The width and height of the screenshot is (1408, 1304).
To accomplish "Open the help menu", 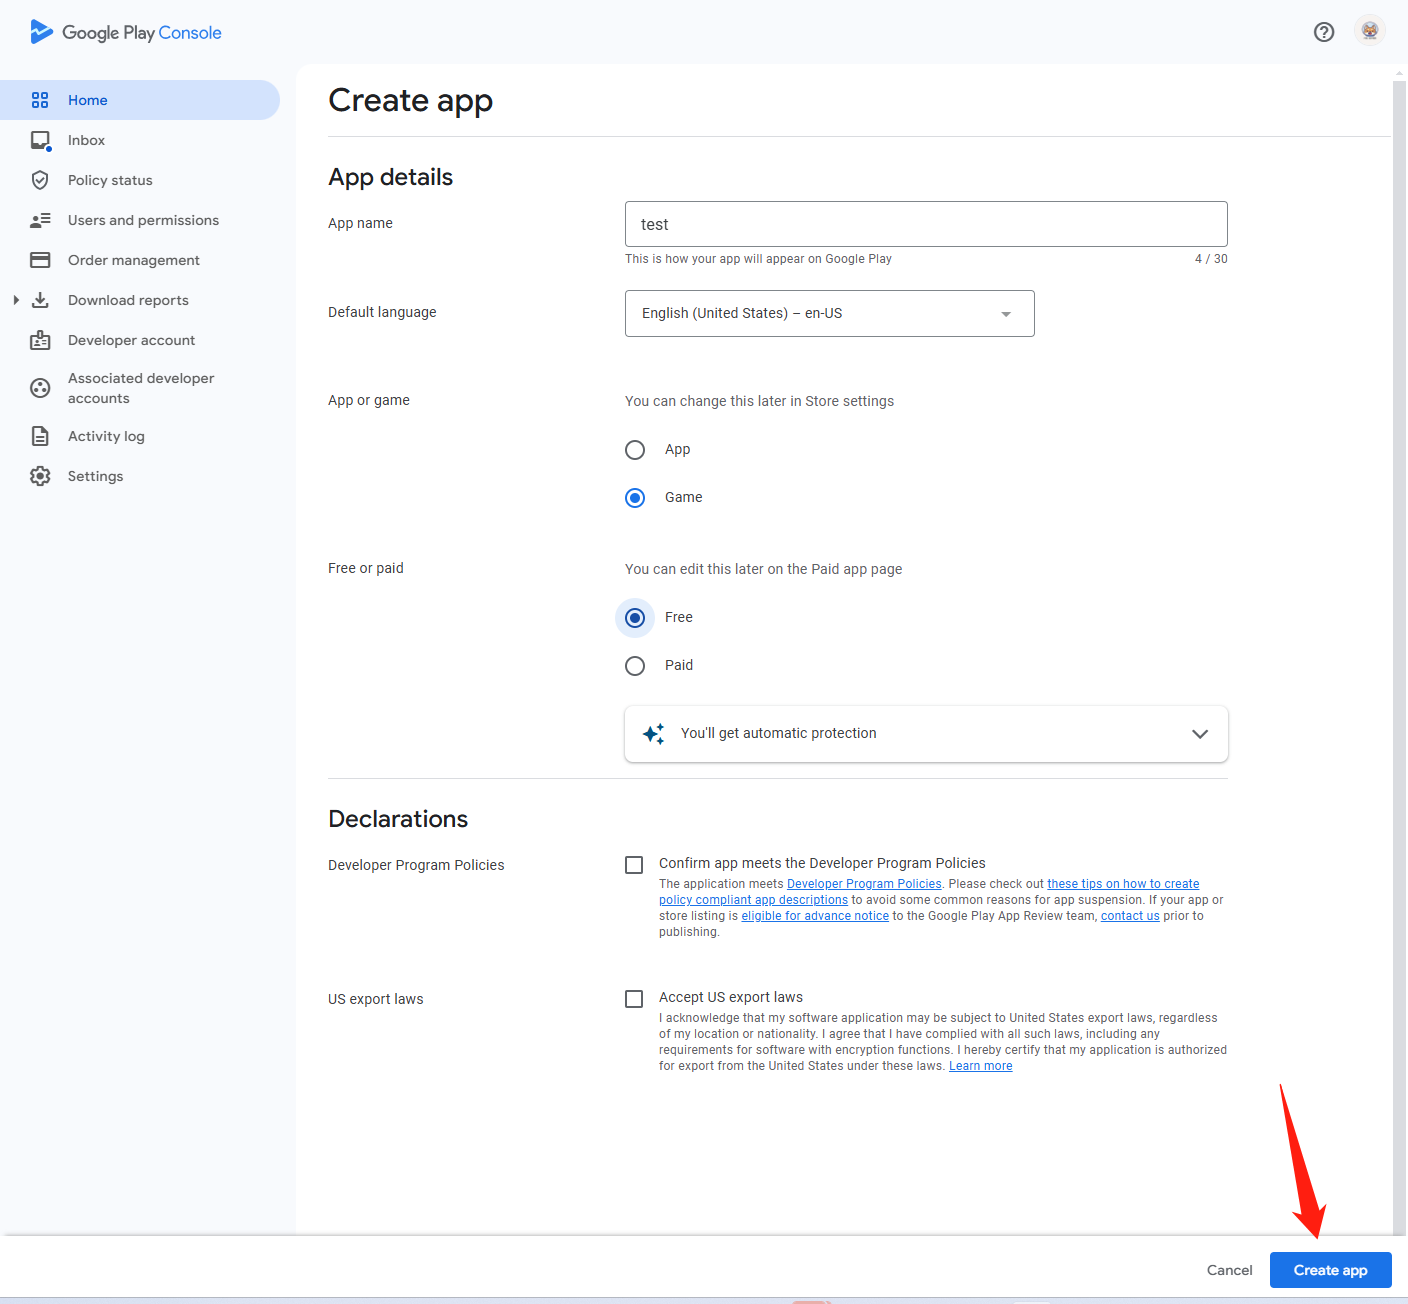I will (1323, 32).
